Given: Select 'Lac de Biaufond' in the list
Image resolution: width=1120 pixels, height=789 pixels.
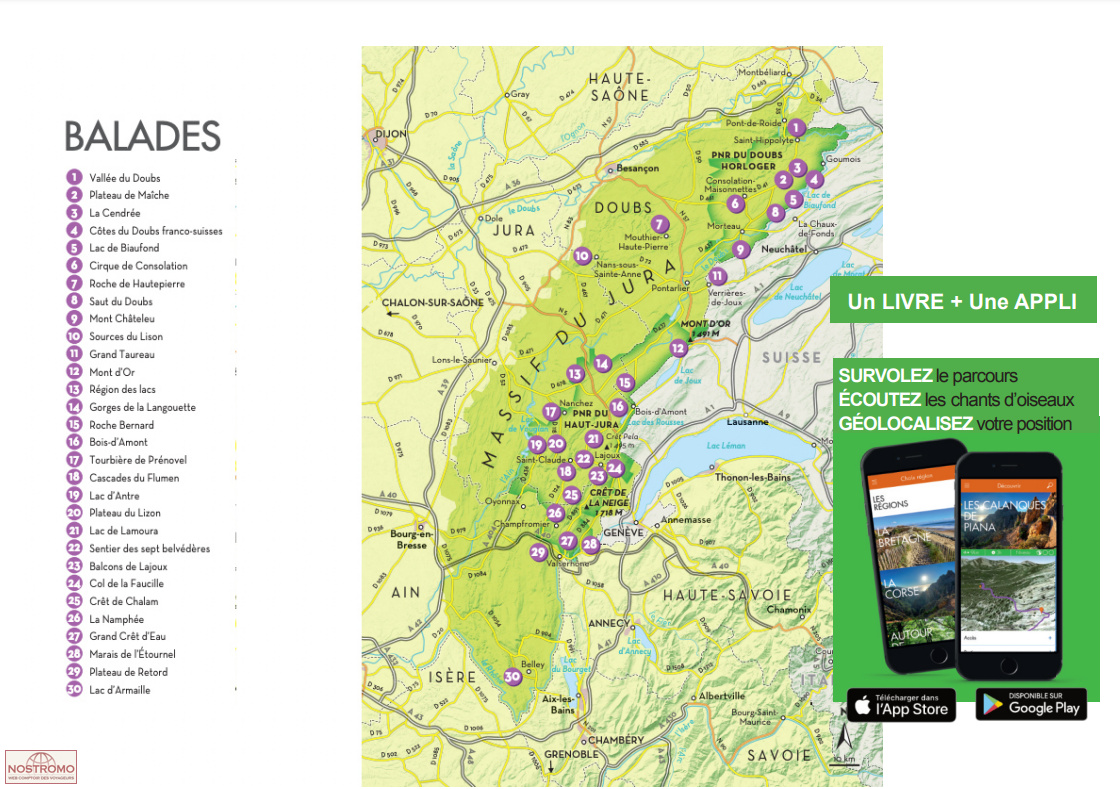Looking at the screenshot, I should [x=124, y=248].
